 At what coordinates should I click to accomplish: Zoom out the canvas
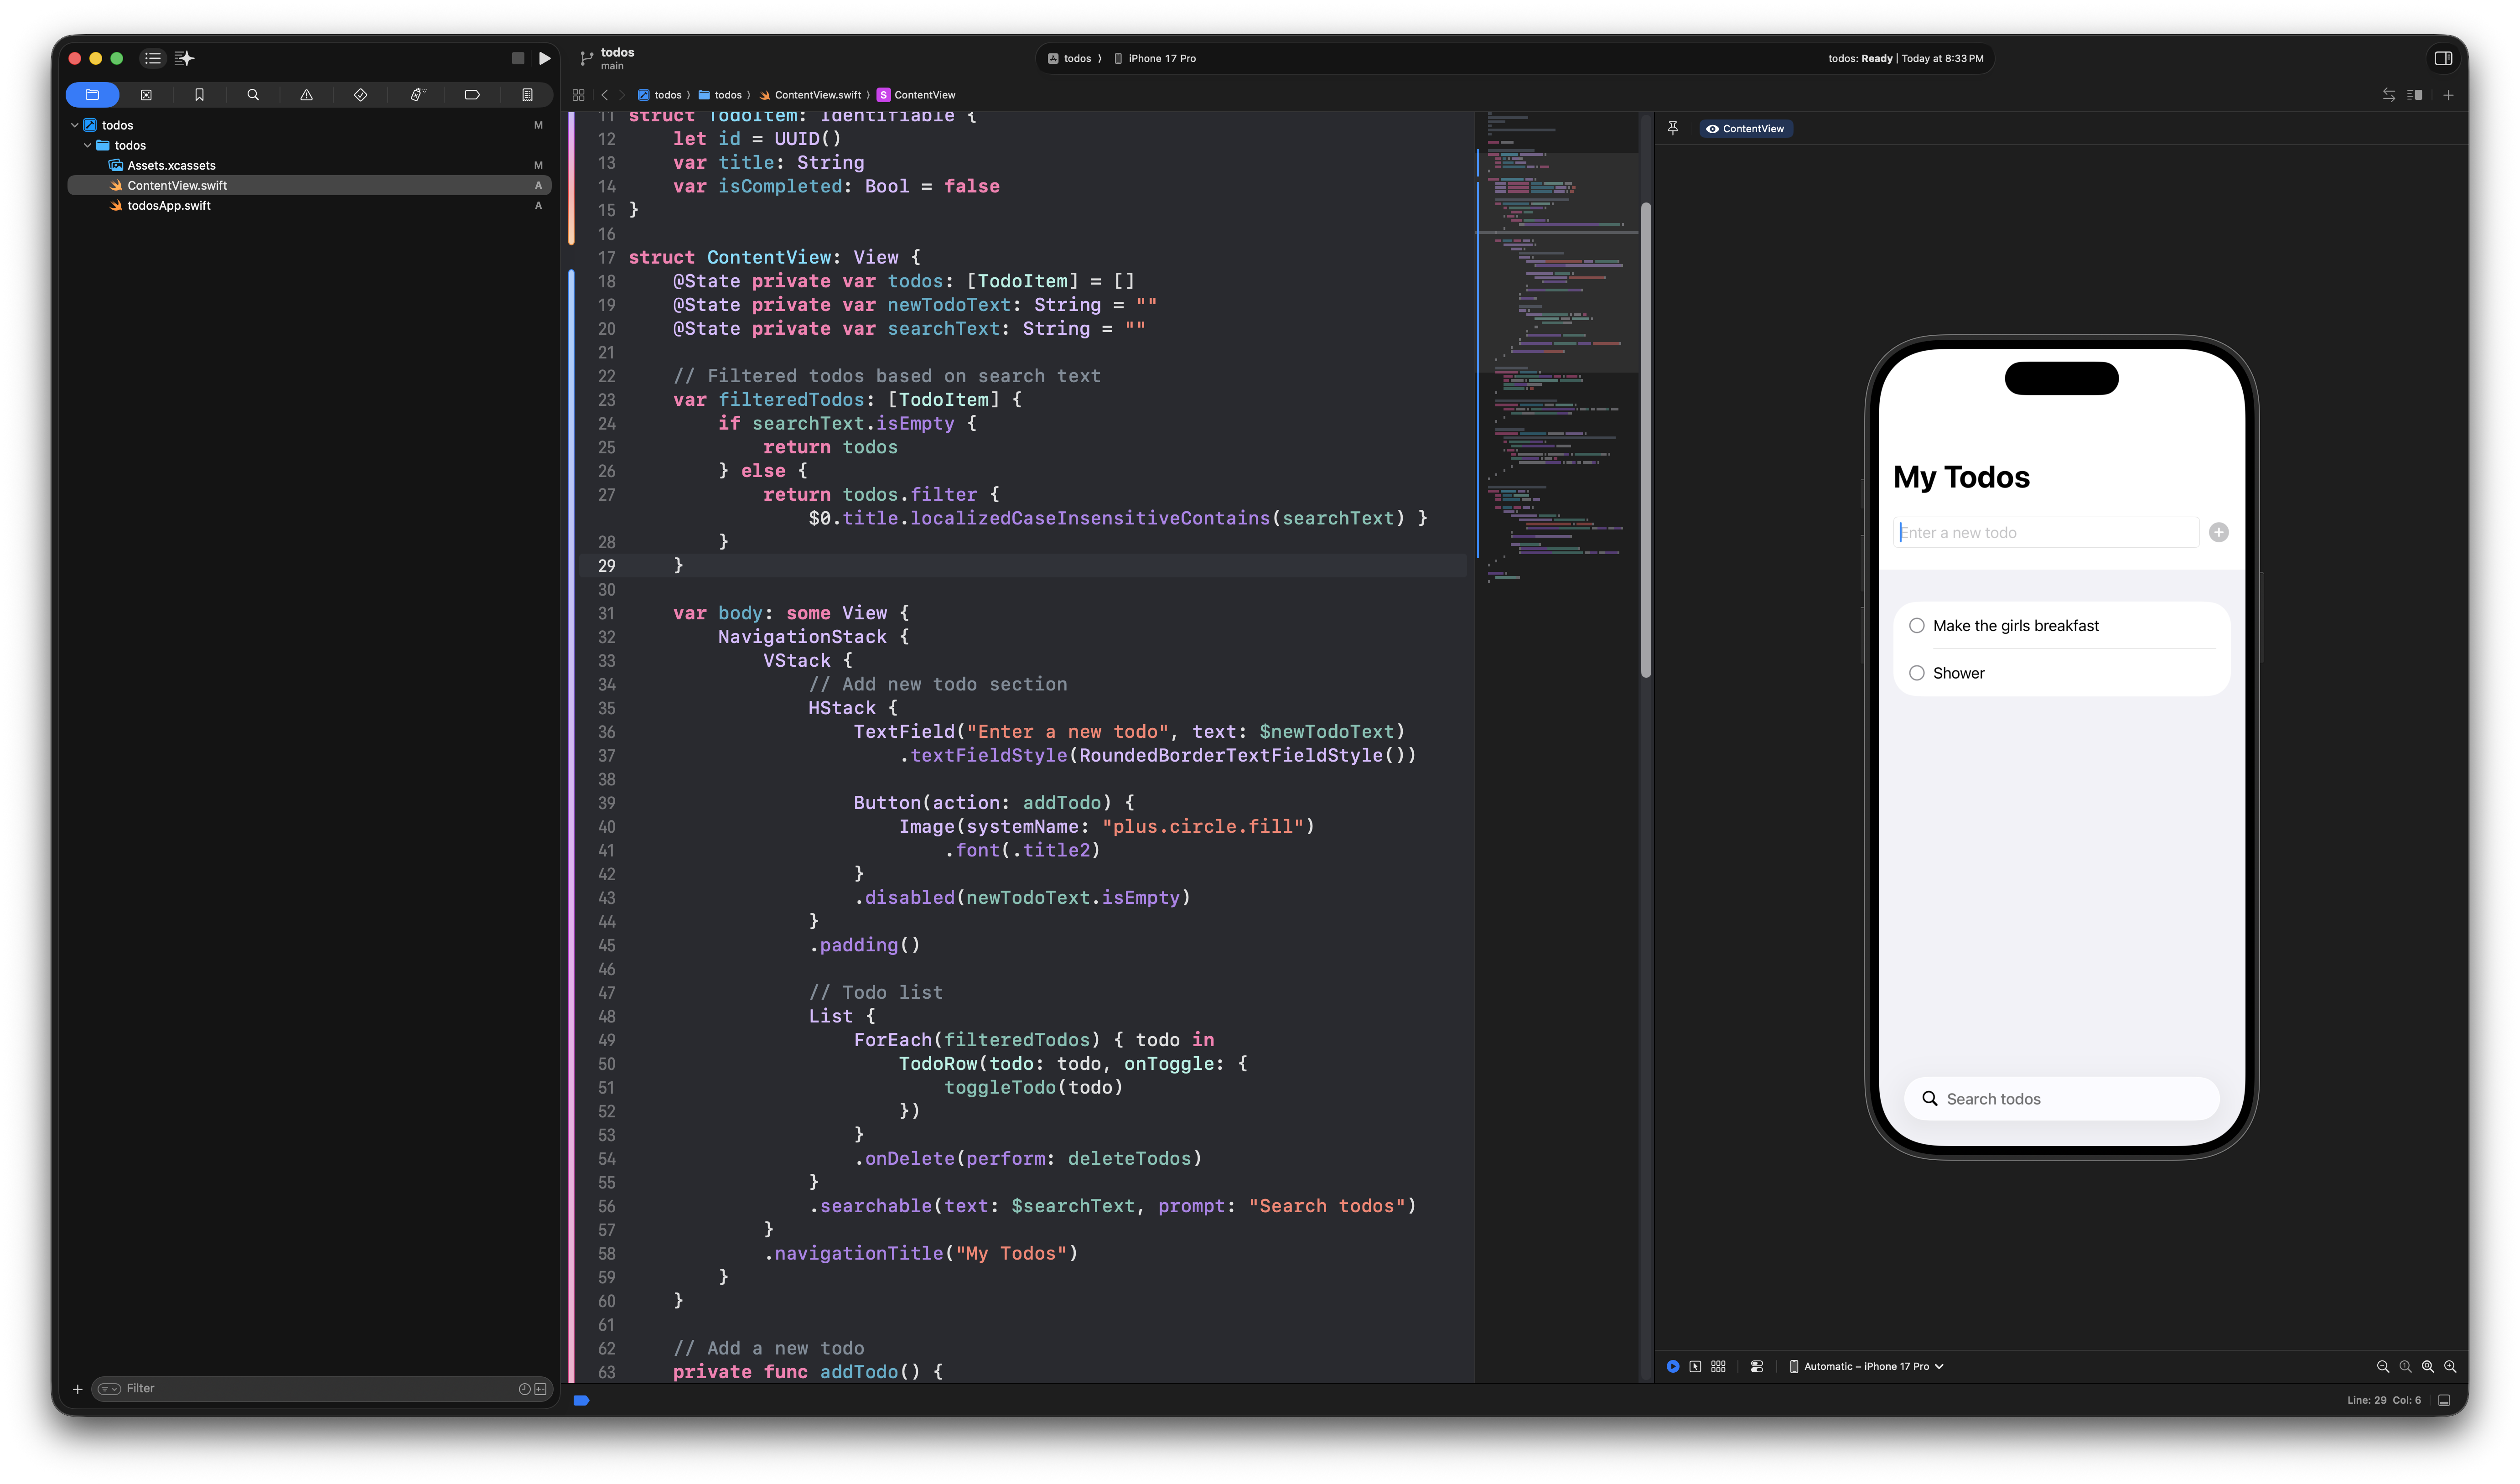click(x=2383, y=1367)
